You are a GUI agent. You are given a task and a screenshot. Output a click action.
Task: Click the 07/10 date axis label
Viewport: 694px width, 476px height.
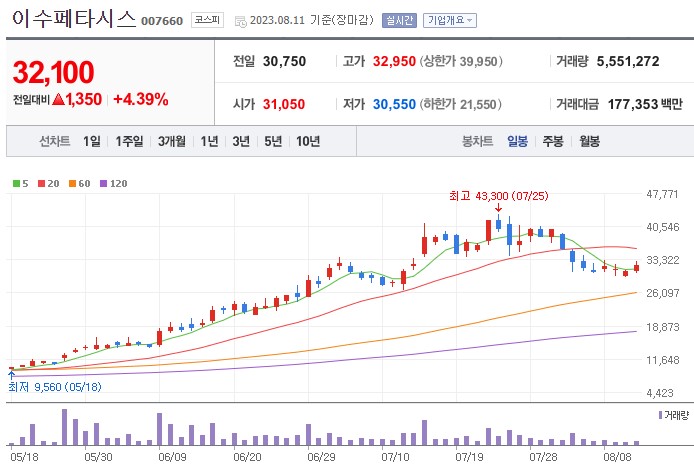pyautogui.click(x=395, y=457)
